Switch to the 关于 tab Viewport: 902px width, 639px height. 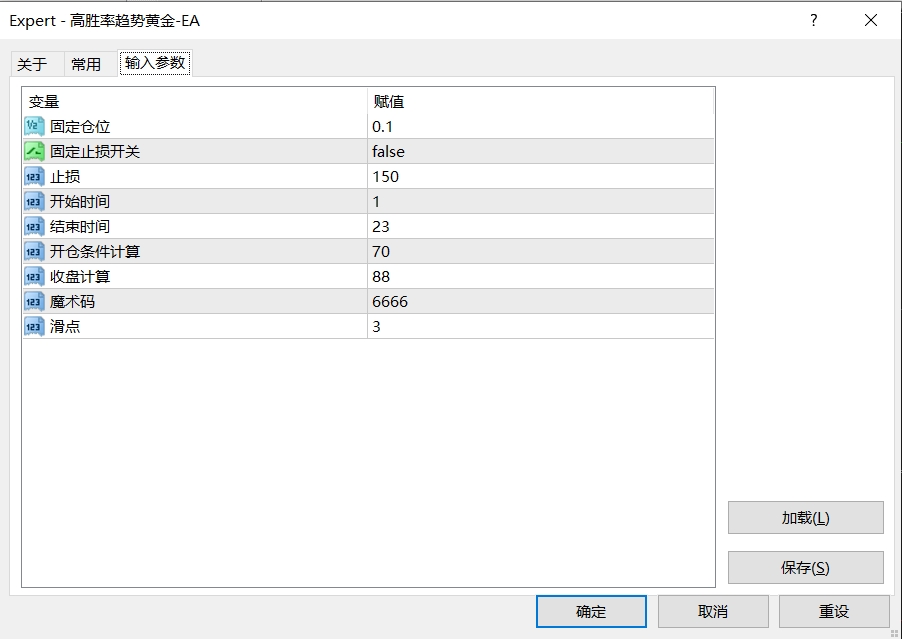[32, 64]
